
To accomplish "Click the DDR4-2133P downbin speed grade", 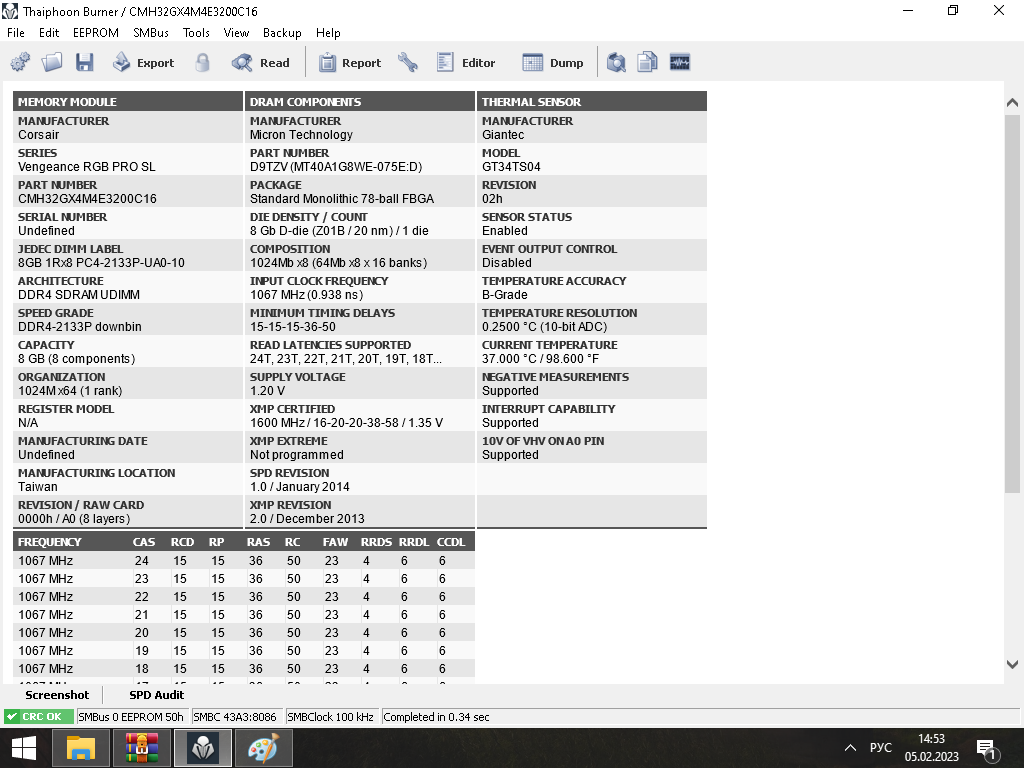I will tap(80, 327).
